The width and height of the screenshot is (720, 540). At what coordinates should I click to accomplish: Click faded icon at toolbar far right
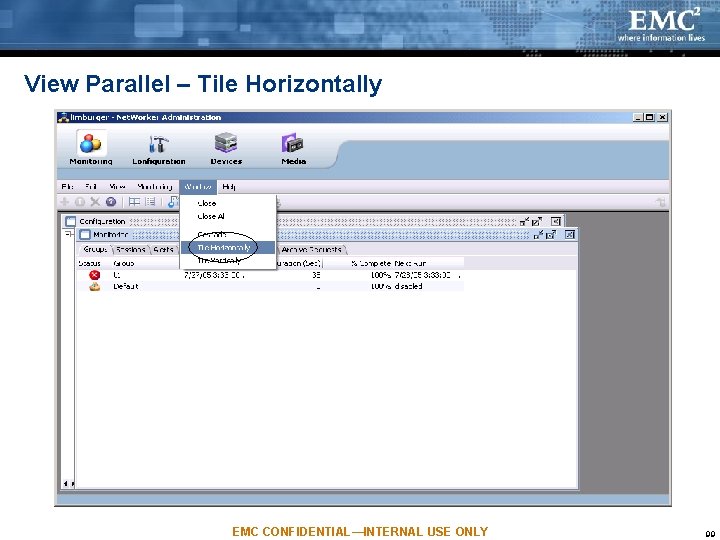[660, 202]
